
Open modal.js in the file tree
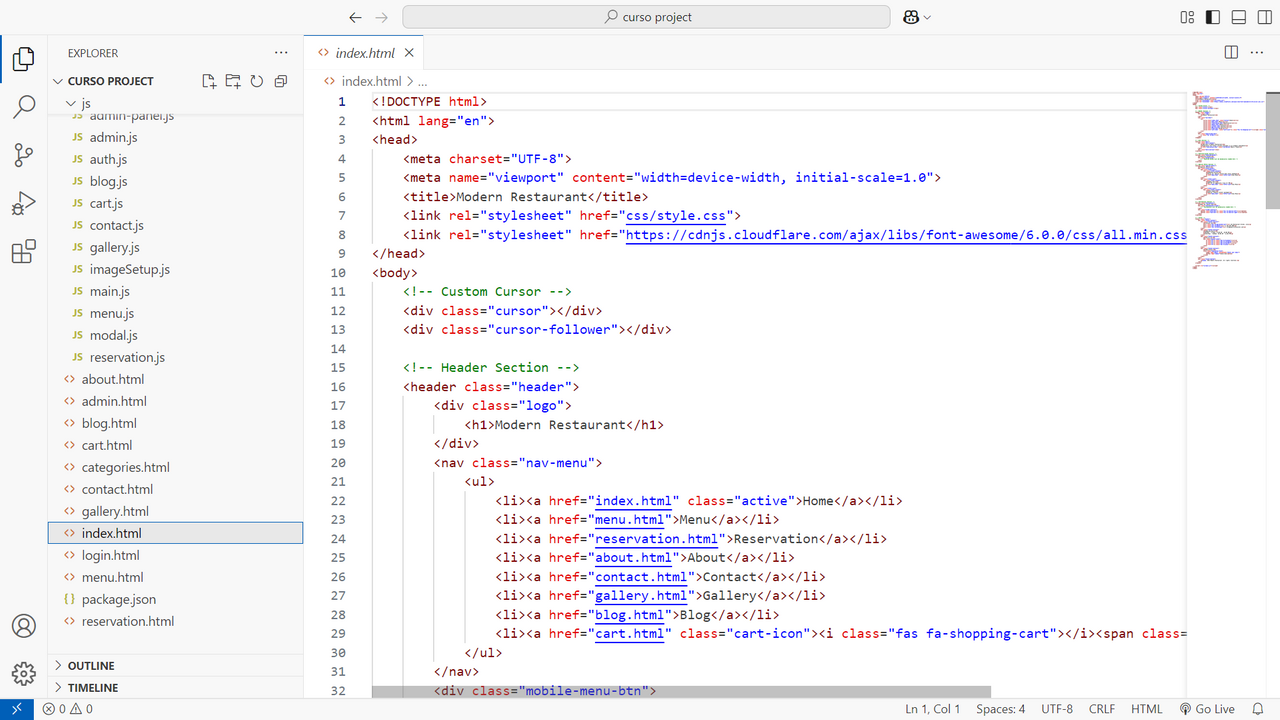(175, 335)
